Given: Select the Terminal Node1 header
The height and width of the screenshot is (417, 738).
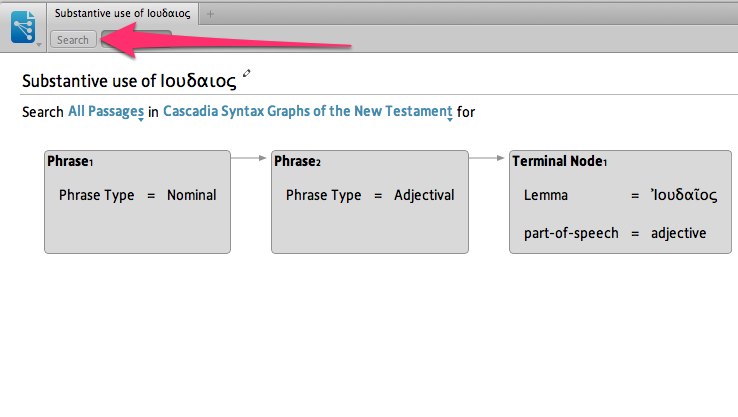Looking at the screenshot, I should (559, 161).
